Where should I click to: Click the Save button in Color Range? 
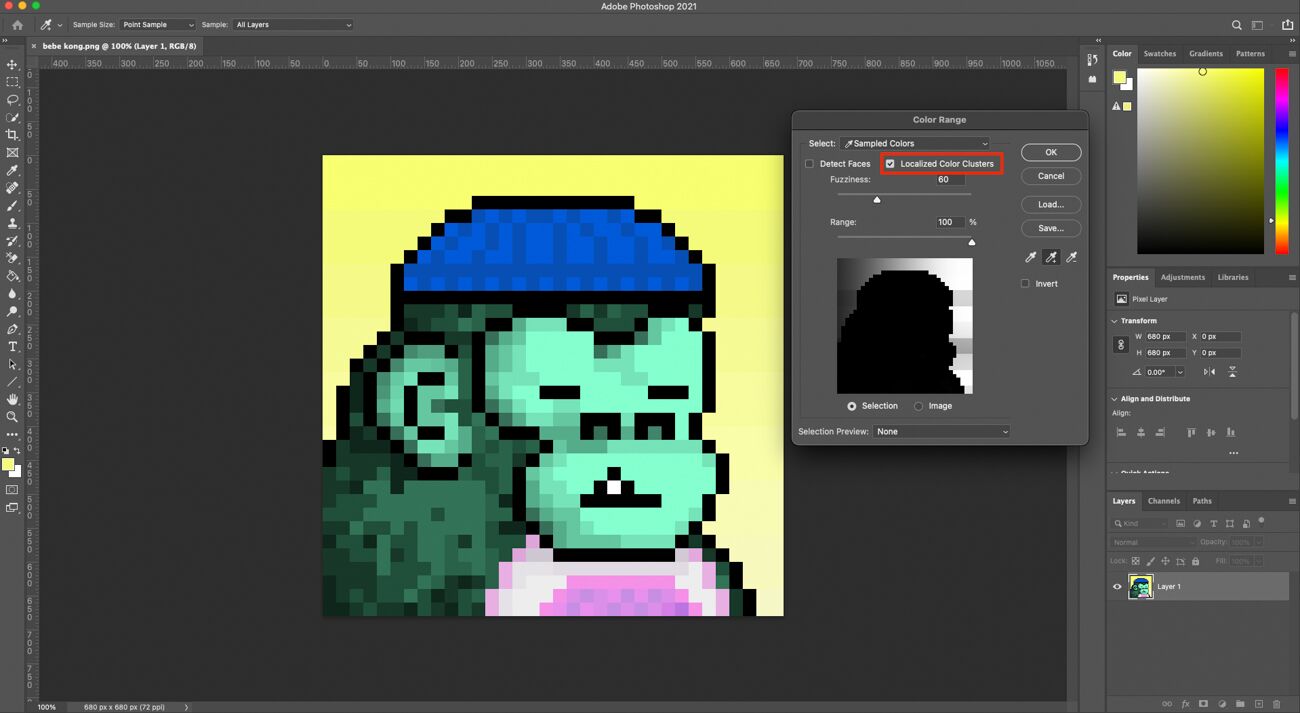[1050, 228]
